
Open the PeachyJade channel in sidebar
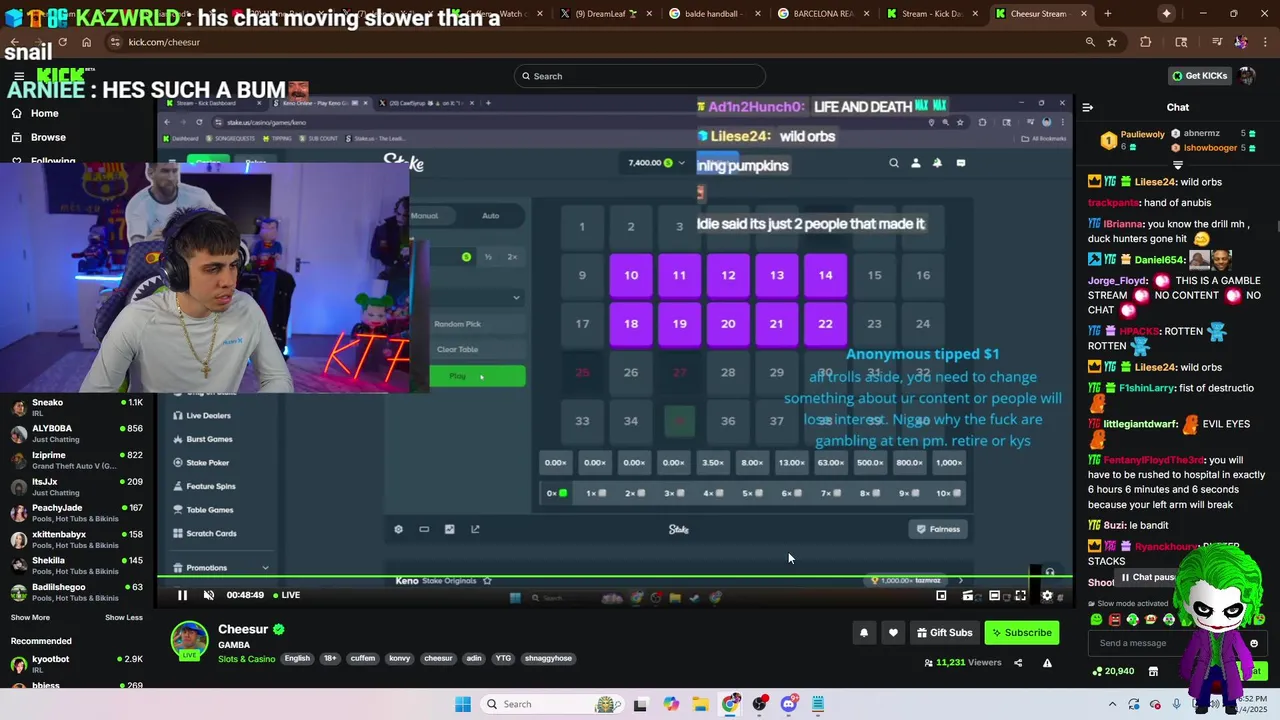(x=76, y=513)
